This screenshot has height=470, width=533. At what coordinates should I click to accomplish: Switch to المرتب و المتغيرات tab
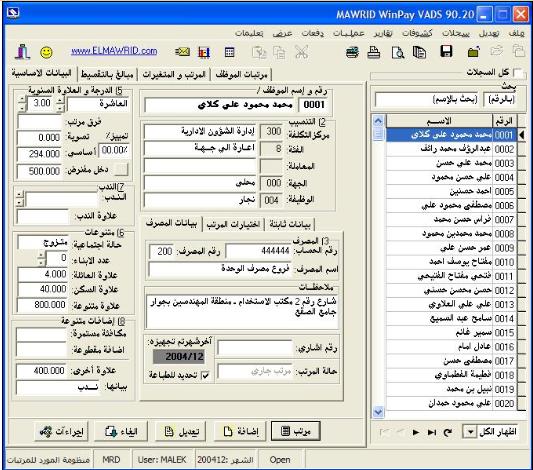coord(174,74)
